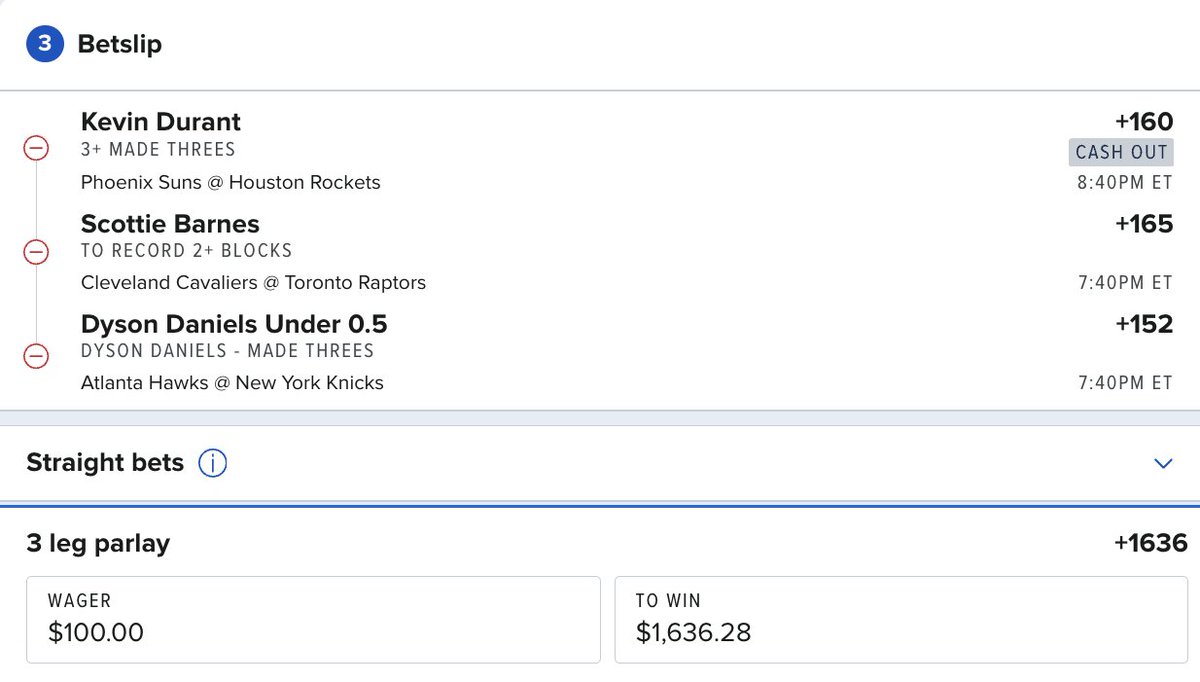Click the Kevin Durant selection name
Viewport: 1200px width, 682px height.
(x=161, y=122)
